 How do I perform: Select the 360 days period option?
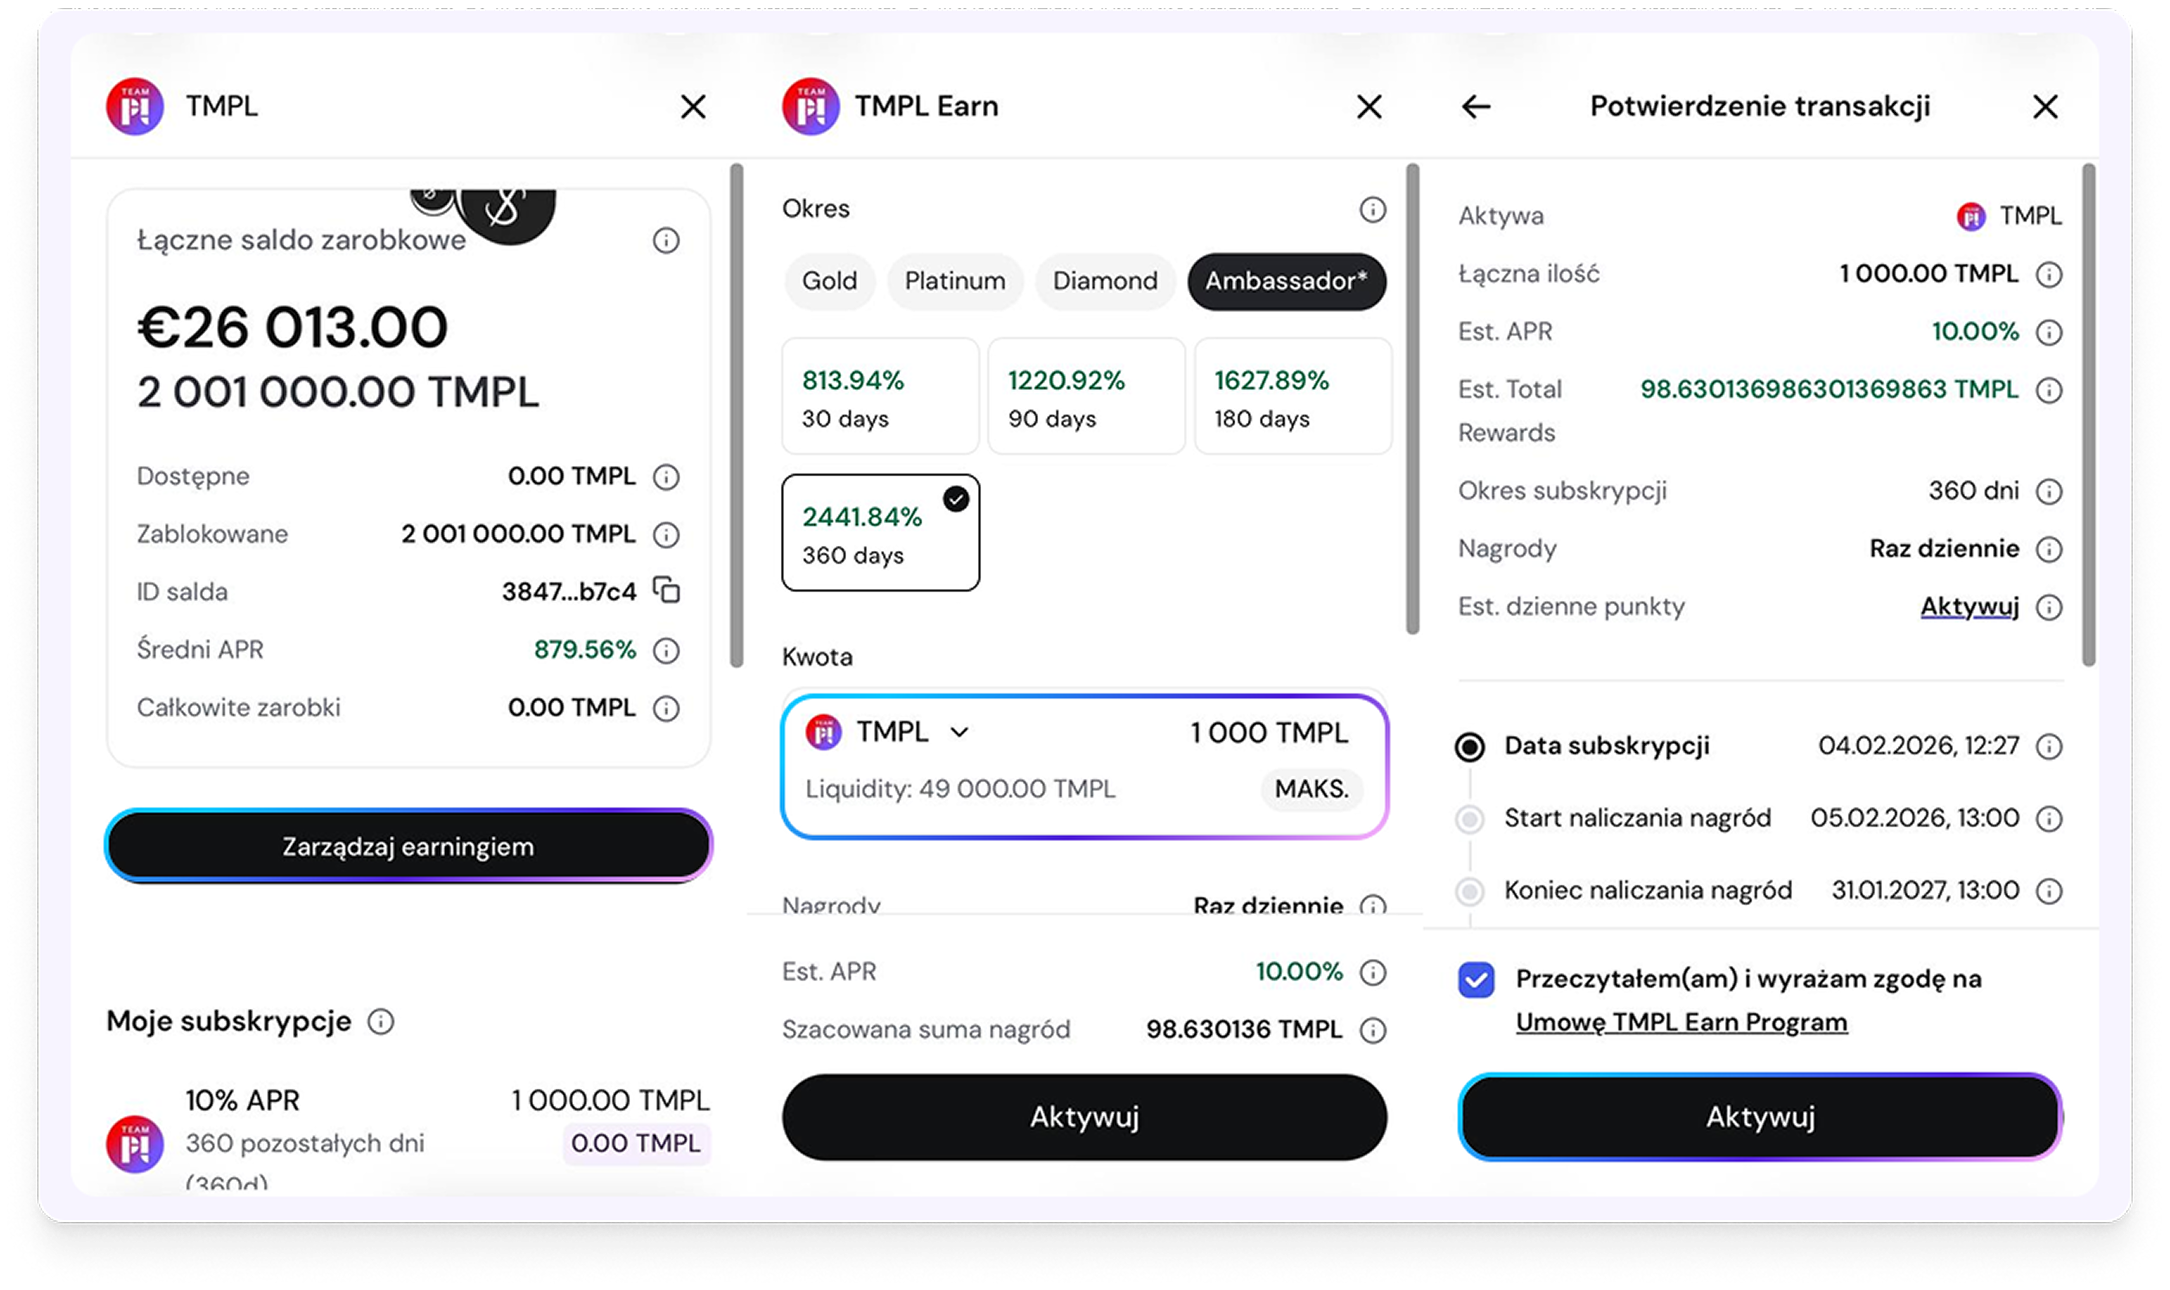coord(880,533)
